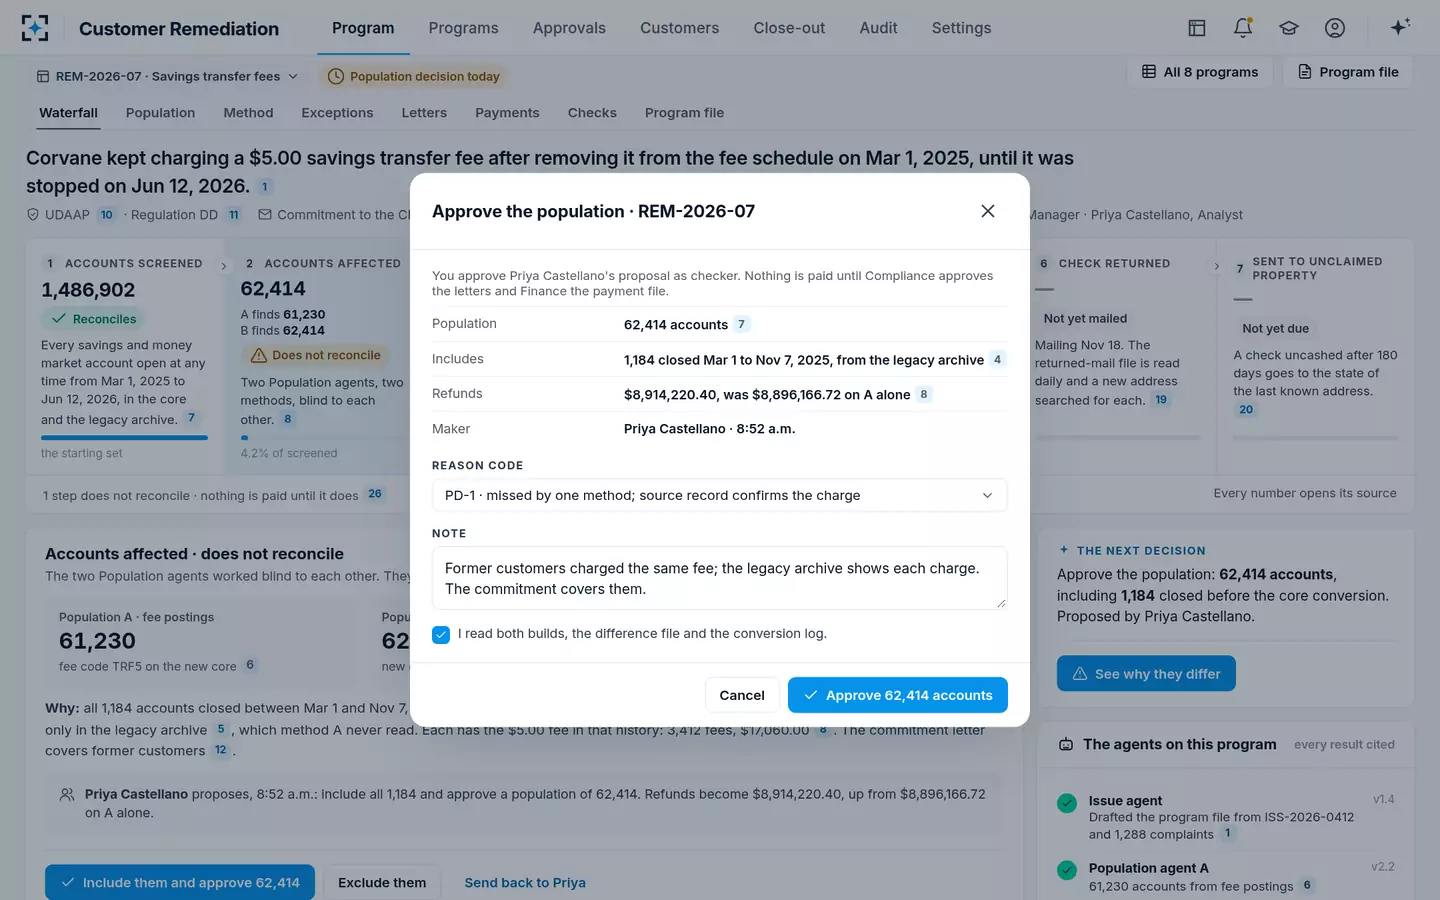Click citation 26 beside reconcile warning line
This screenshot has width=1440, height=900.
click(375, 494)
